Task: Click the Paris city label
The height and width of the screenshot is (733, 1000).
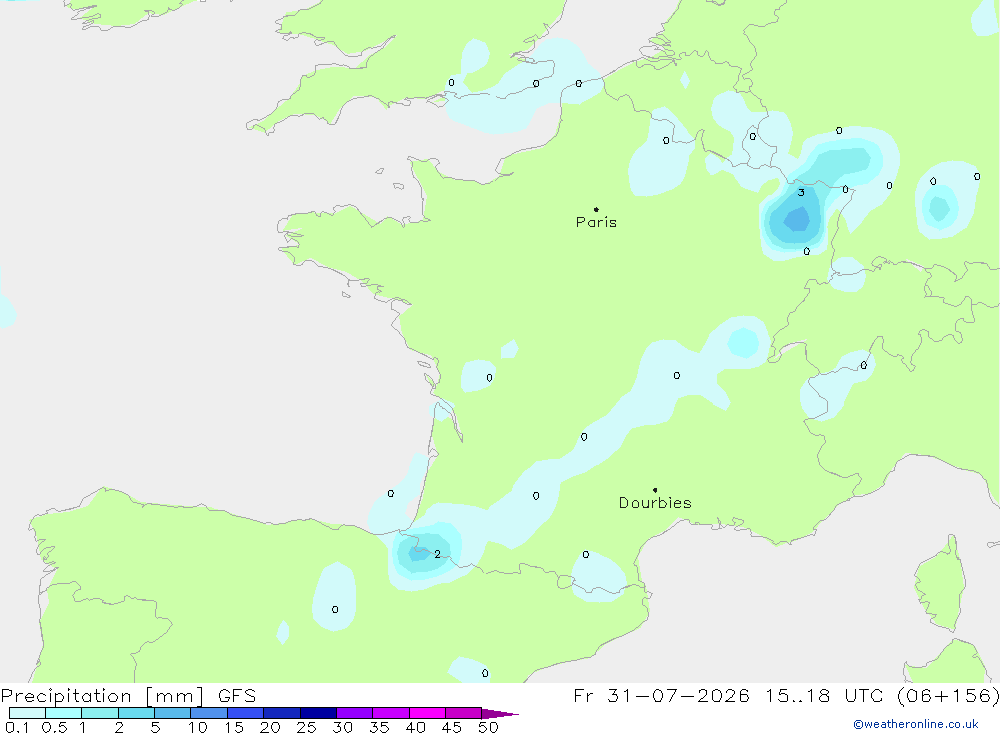Action: [596, 222]
